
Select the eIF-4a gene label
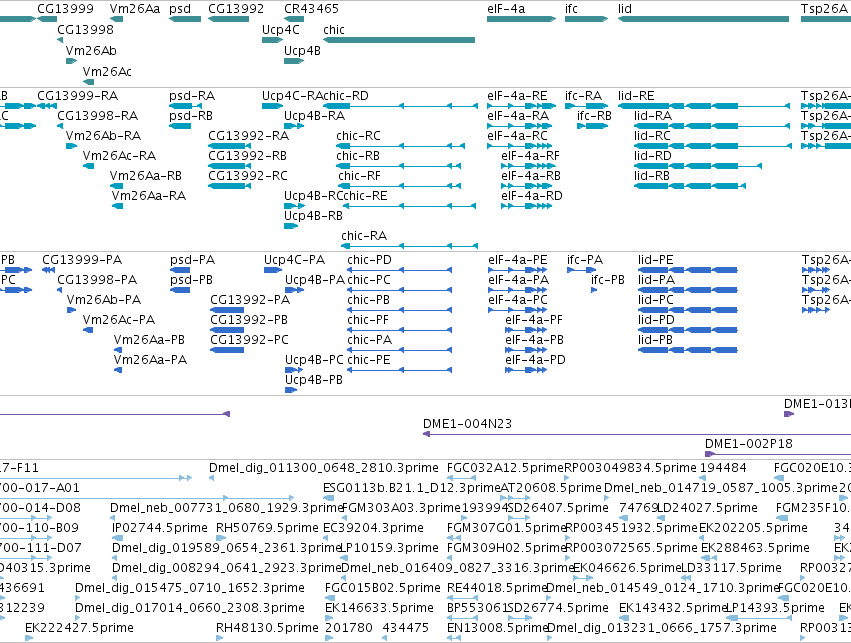click(506, 9)
